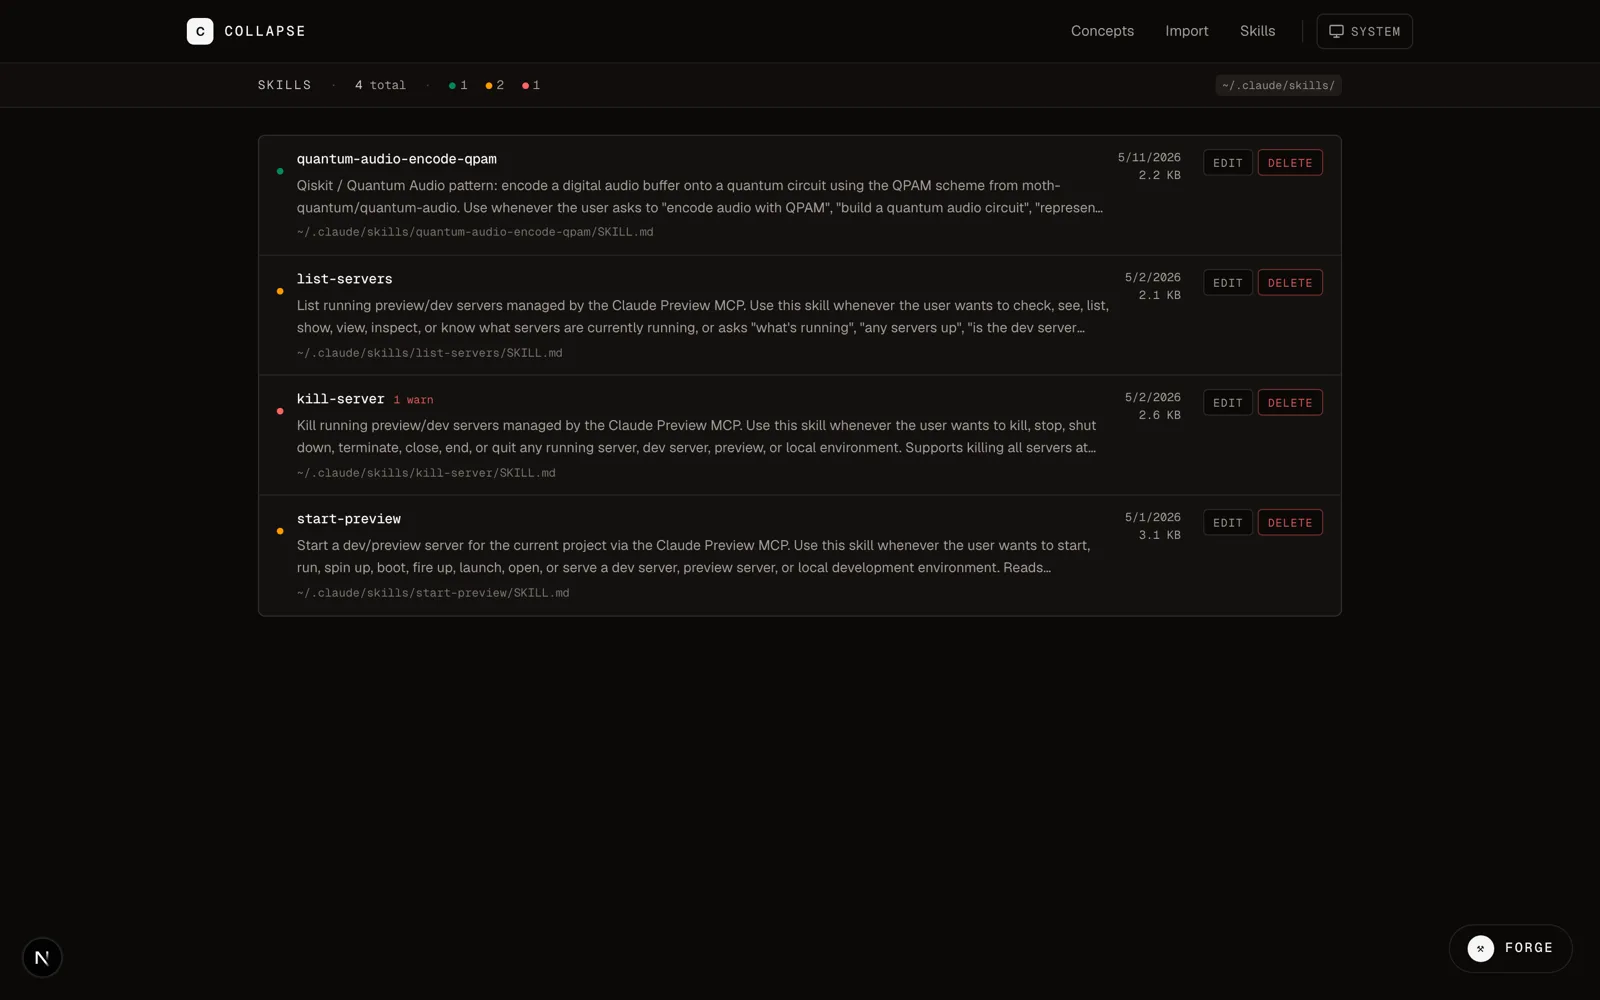The image size is (1600, 1000).
Task: Delete the kill-server skill
Action: (x=1290, y=403)
